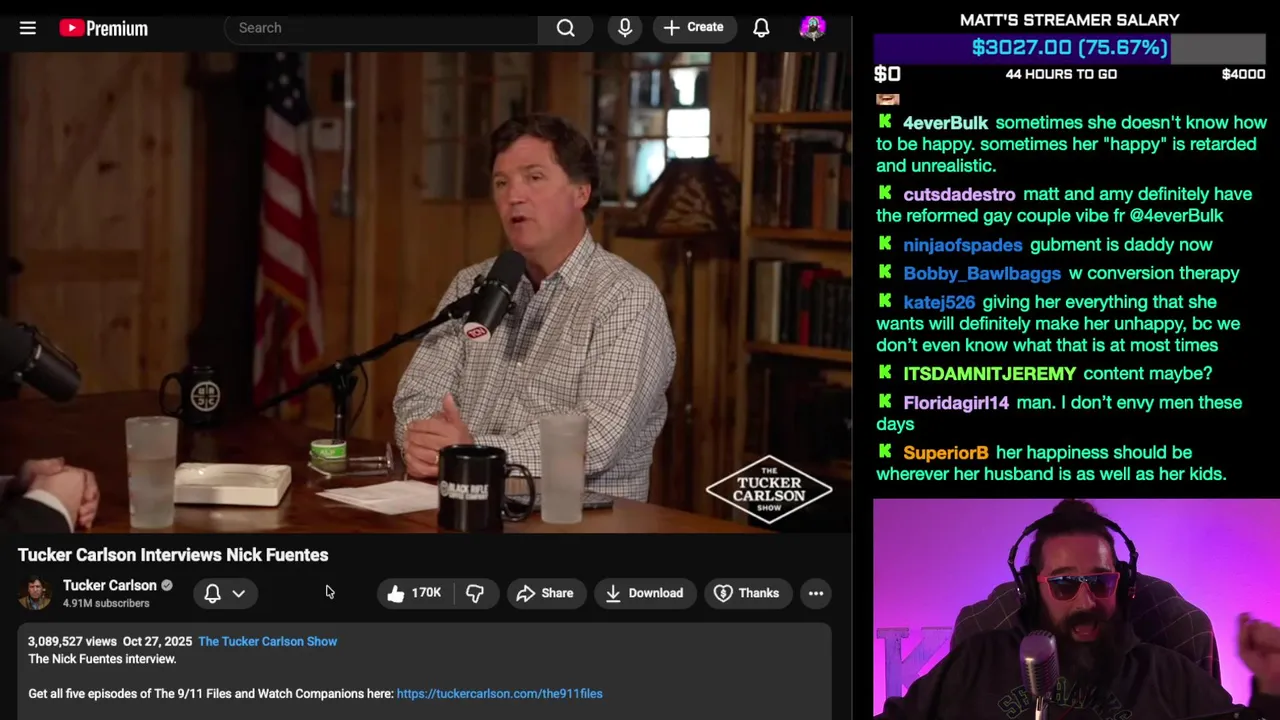Expand the subscription options chevron
The width and height of the screenshot is (1280, 720).
click(239, 593)
